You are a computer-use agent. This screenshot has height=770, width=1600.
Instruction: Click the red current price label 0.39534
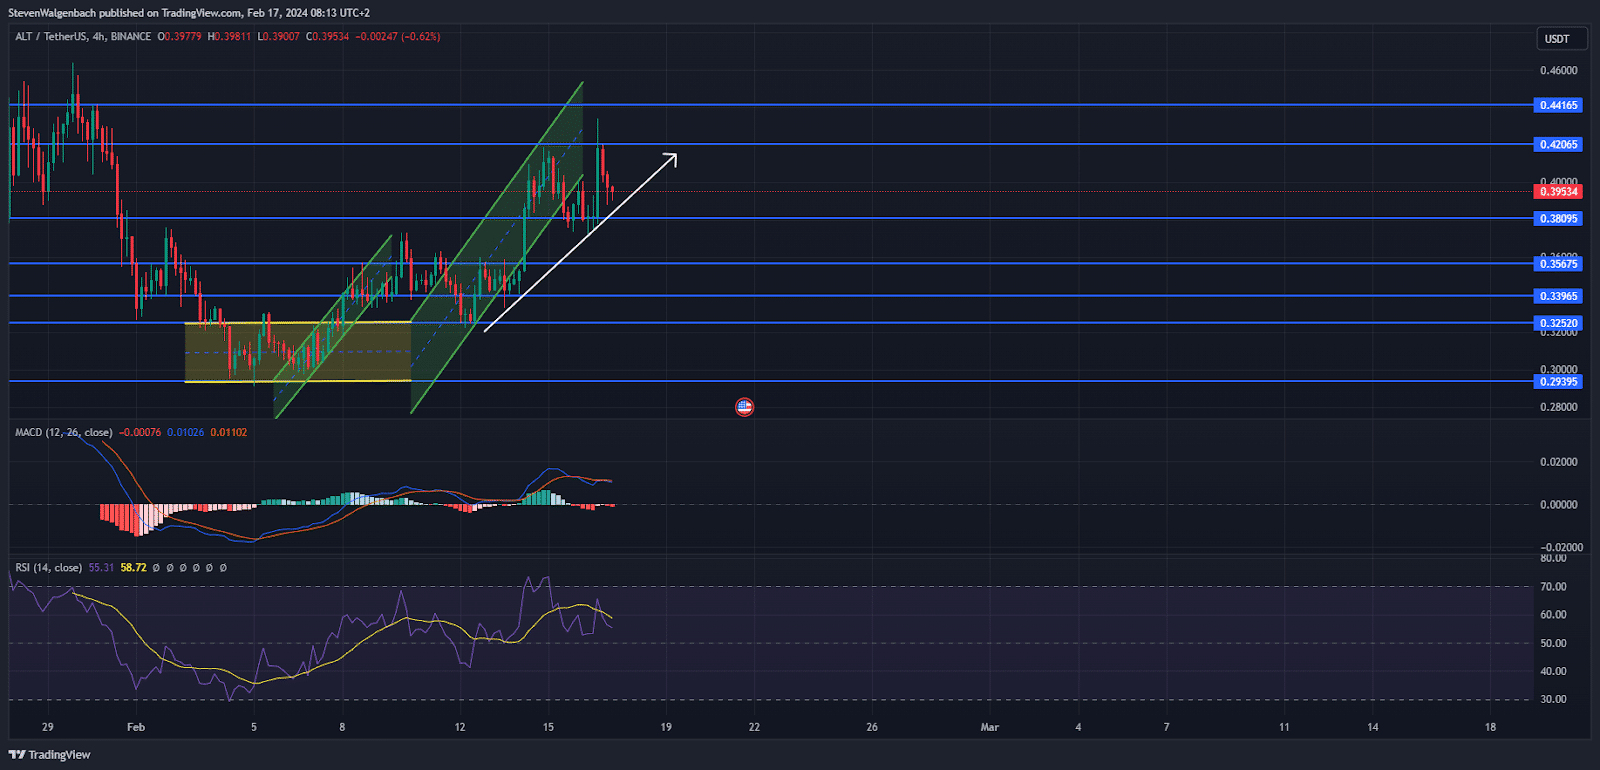pos(1558,192)
